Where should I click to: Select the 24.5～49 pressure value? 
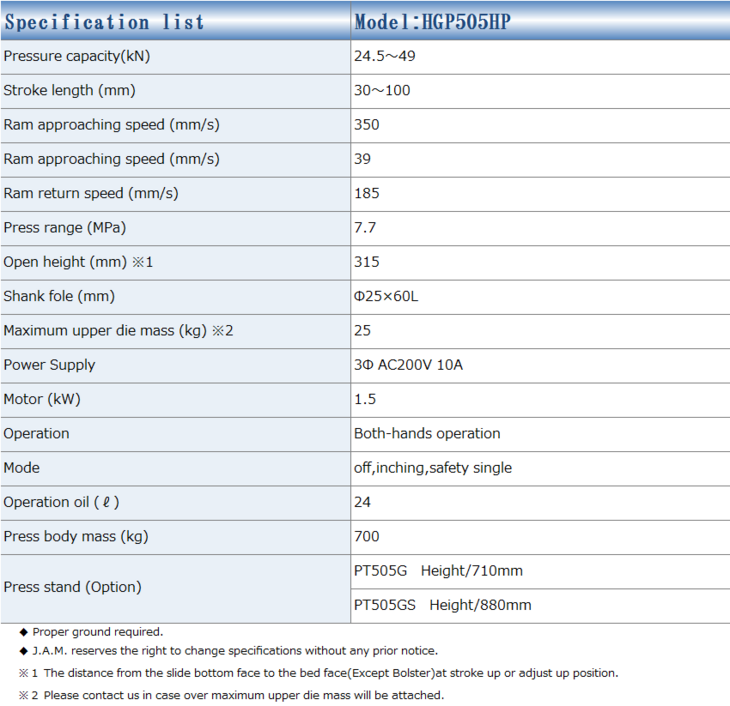tap(385, 56)
